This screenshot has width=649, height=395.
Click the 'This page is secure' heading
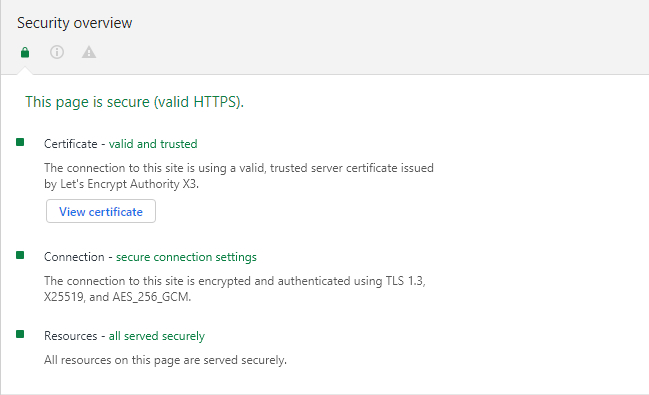click(135, 102)
